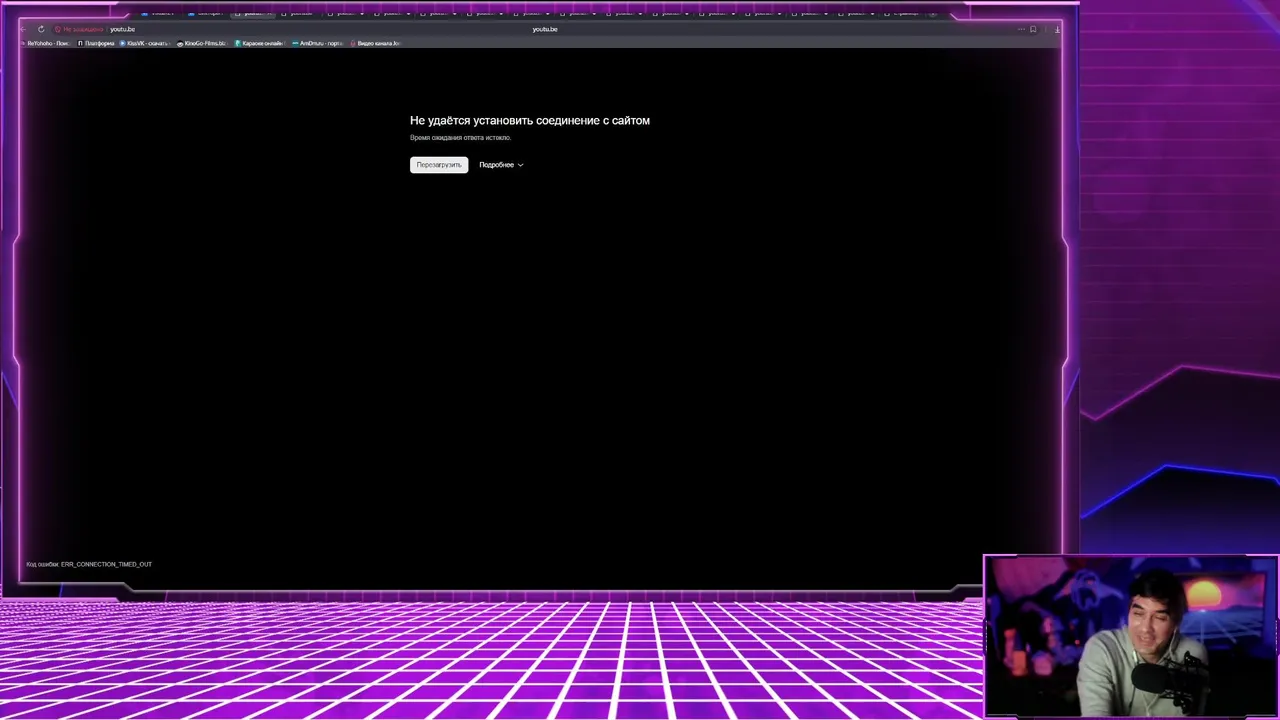Reload the page using the toolbar refresh icon
The height and width of the screenshot is (720, 1280).
(x=41, y=29)
